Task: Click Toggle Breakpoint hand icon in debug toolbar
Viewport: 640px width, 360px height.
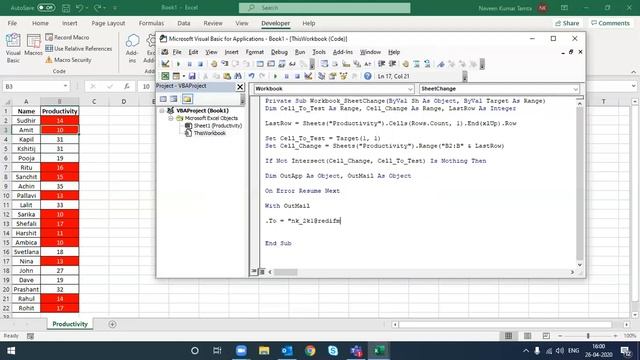Action: pyautogui.click(x=214, y=64)
